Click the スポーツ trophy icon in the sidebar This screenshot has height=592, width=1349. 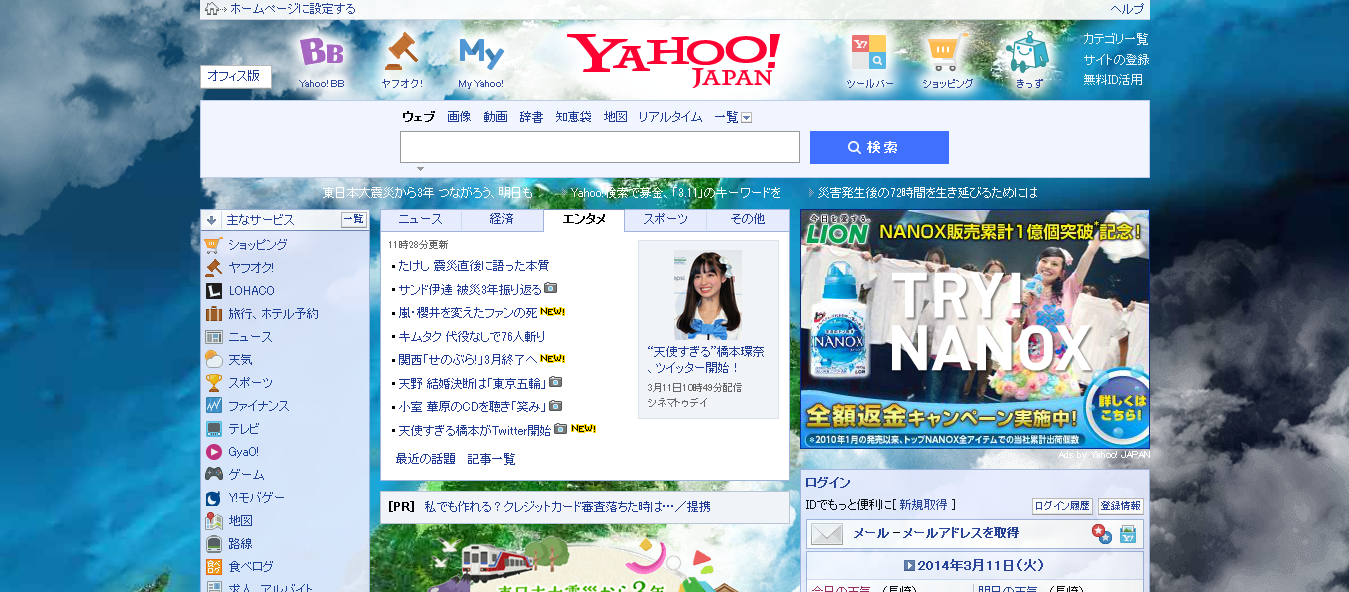pos(213,383)
